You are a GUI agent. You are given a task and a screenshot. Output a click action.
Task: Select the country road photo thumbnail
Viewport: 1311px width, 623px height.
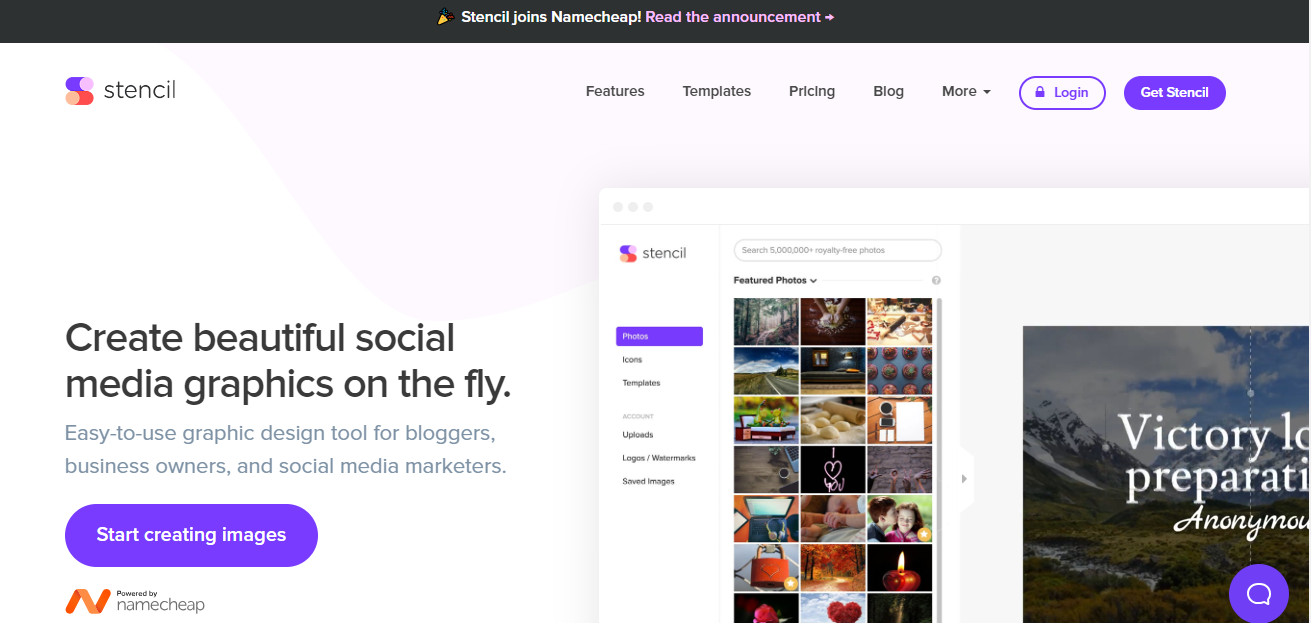coord(766,370)
